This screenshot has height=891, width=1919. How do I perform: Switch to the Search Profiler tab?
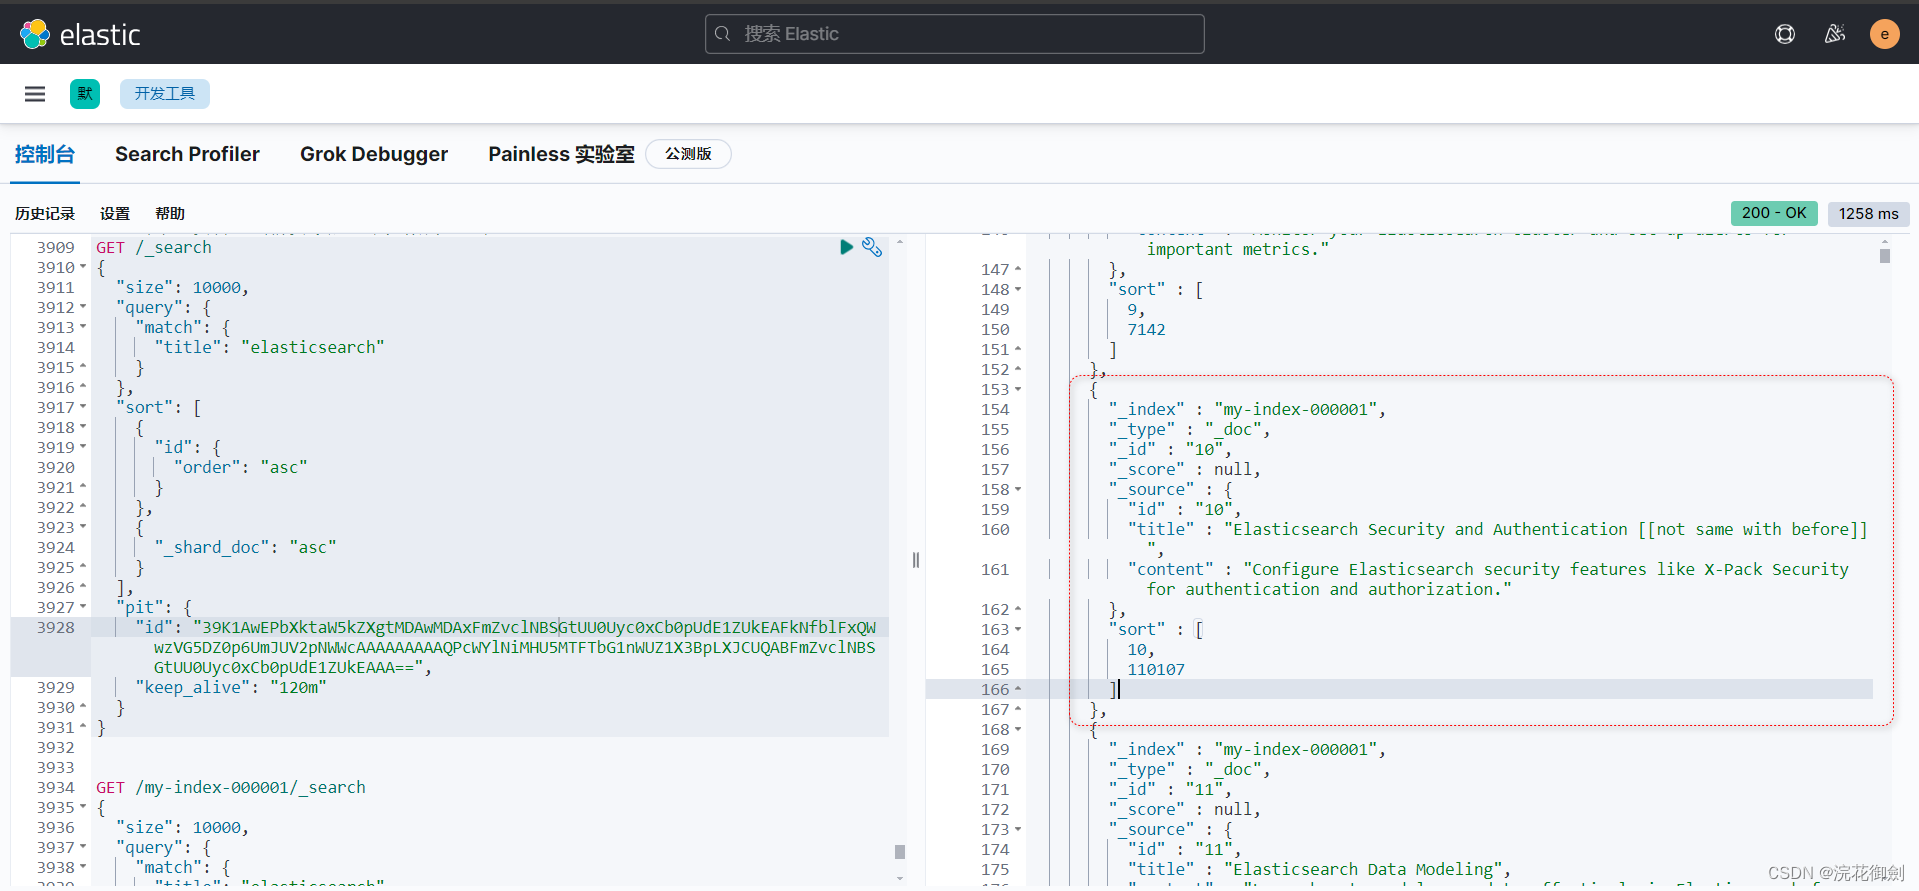pos(187,154)
